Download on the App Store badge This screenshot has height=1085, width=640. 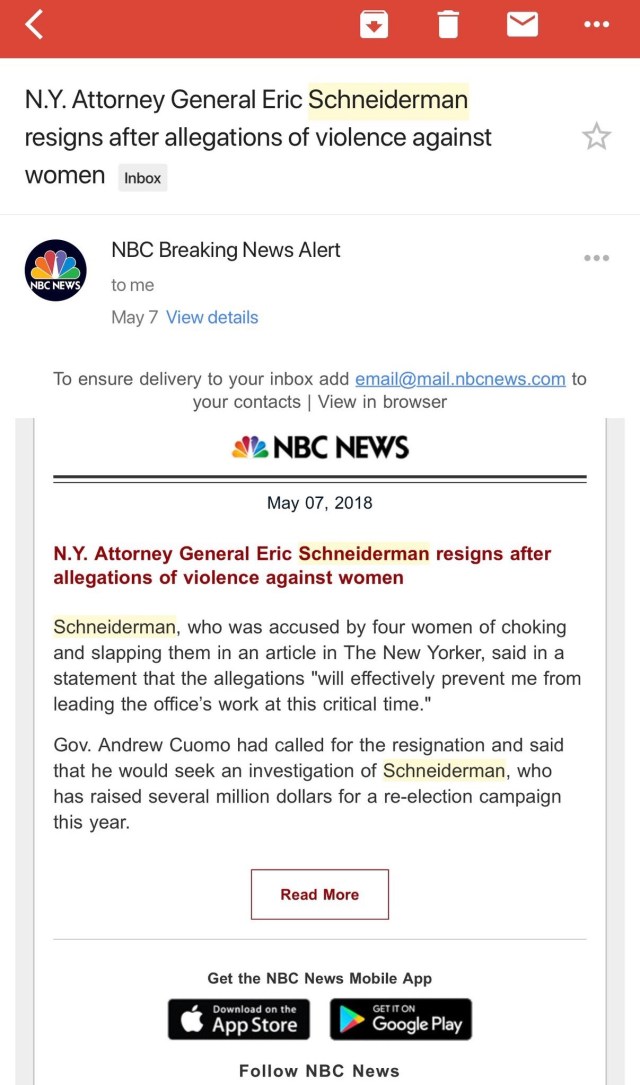(239, 1019)
